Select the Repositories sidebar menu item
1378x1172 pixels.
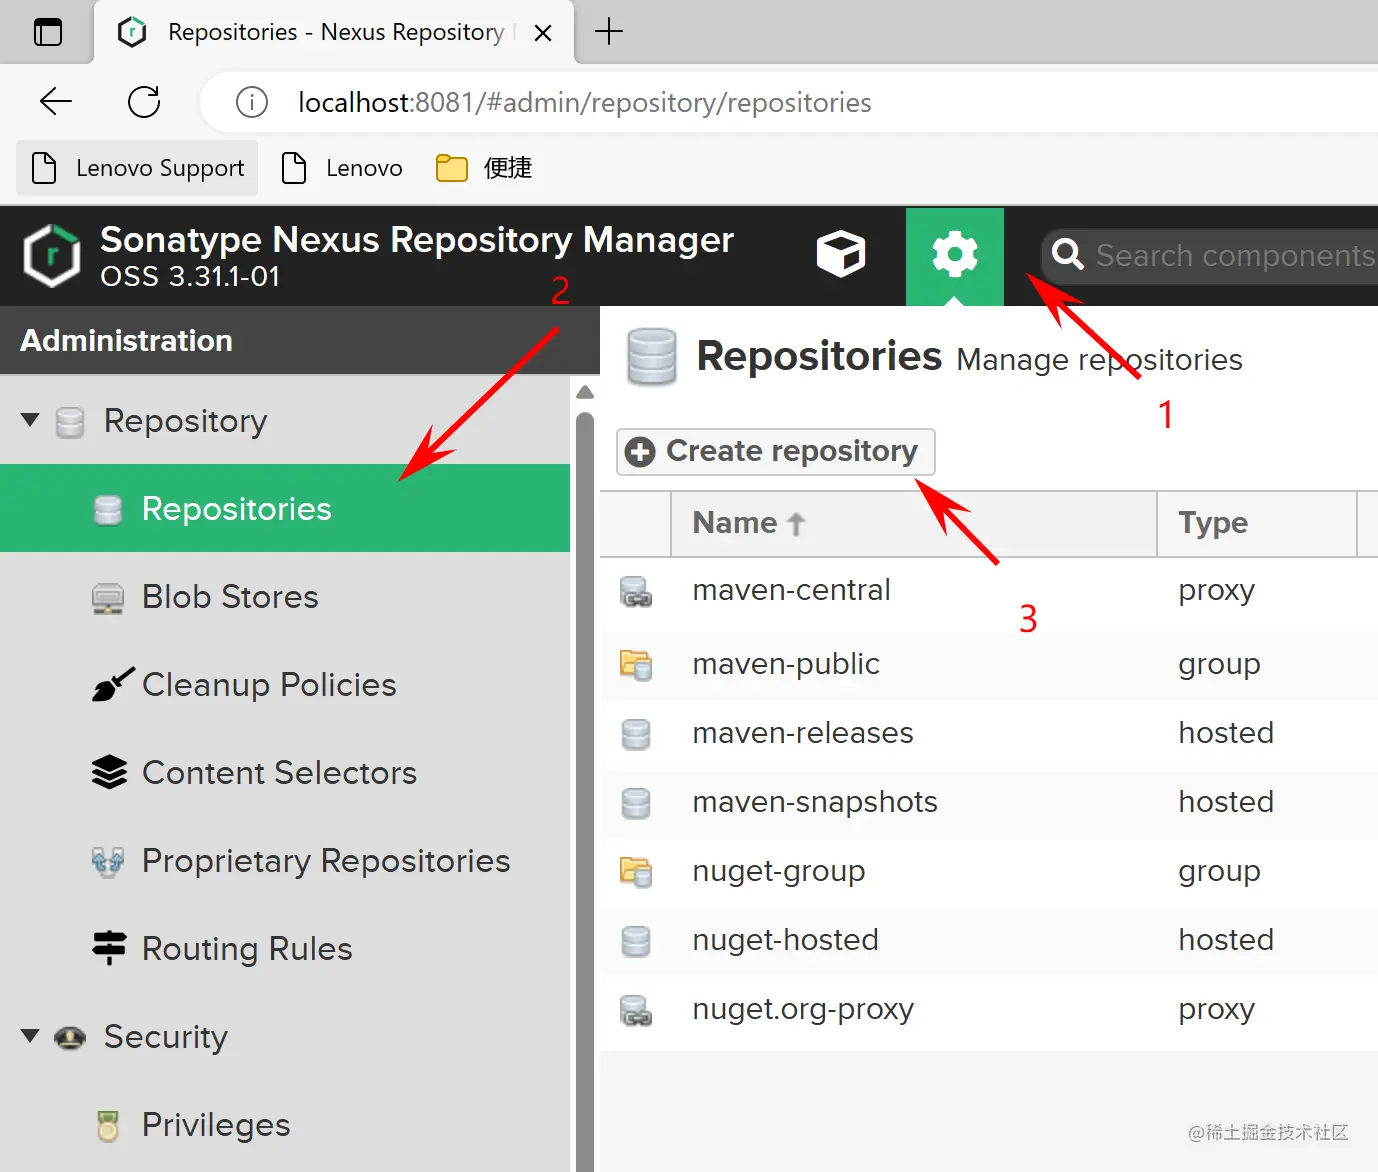236,509
